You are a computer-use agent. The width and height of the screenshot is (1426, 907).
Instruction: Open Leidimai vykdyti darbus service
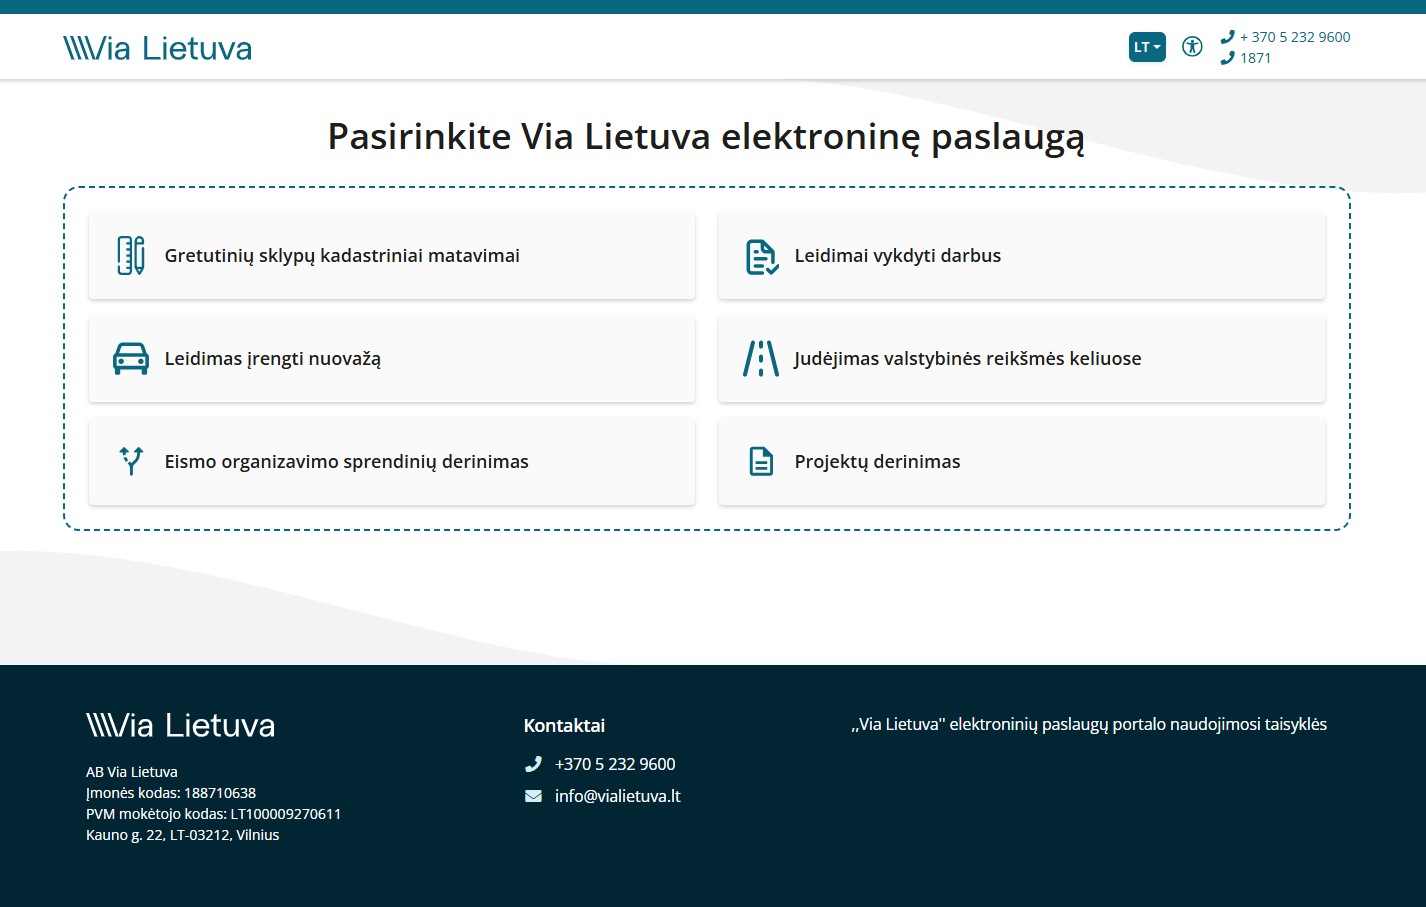(1022, 256)
